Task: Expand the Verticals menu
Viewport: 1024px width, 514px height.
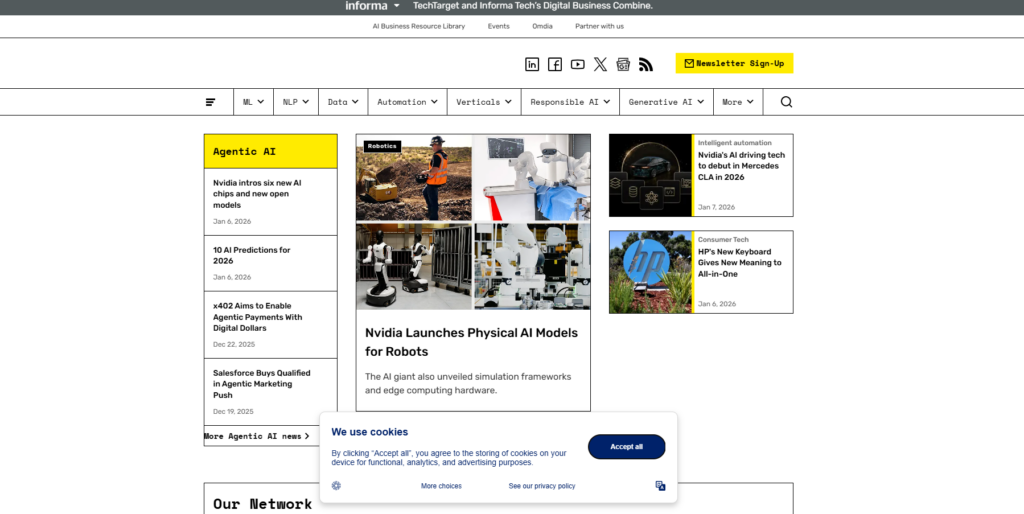Action: point(484,102)
